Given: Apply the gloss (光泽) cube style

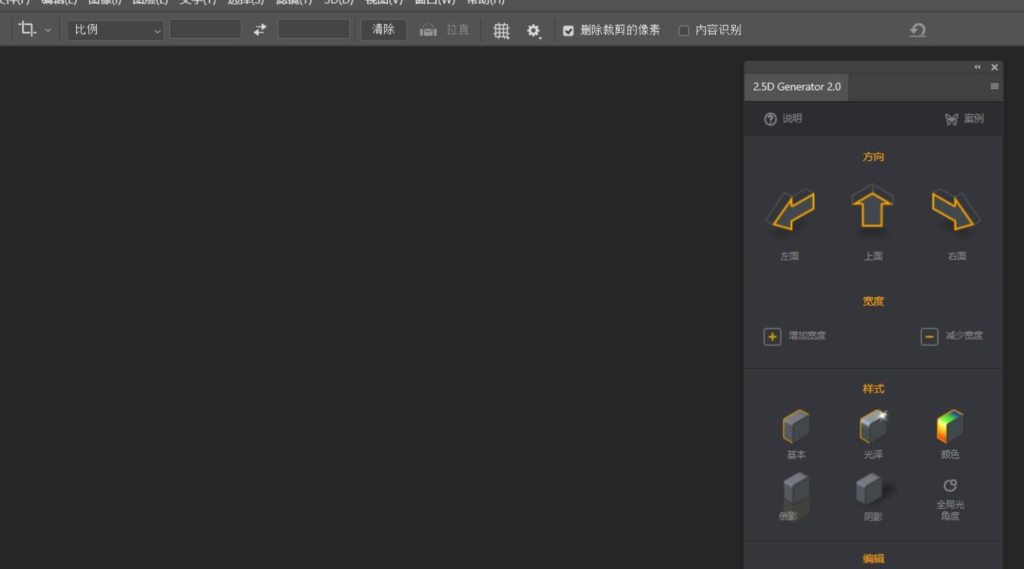Looking at the screenshot, I should click(872, 427).
